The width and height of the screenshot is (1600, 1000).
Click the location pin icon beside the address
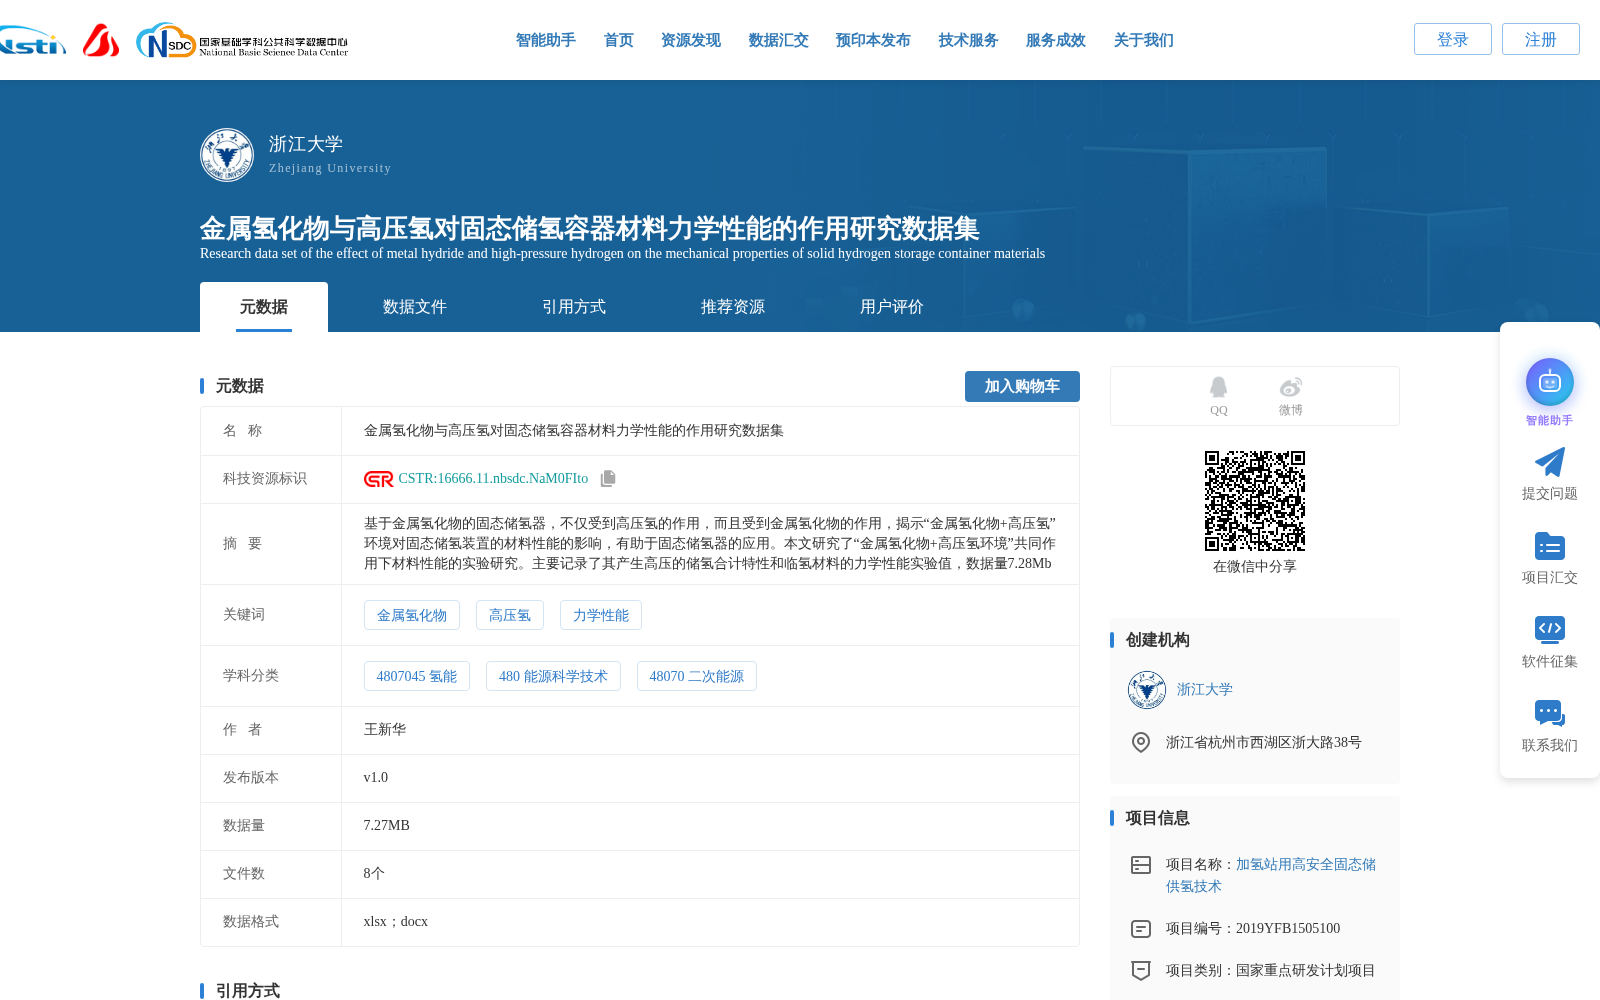coord(1141,742)
